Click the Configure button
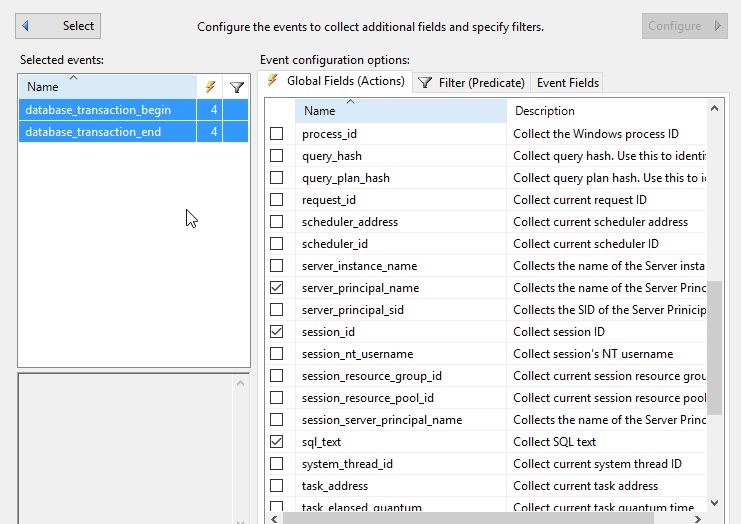741x524 pixels. (684, 26)
